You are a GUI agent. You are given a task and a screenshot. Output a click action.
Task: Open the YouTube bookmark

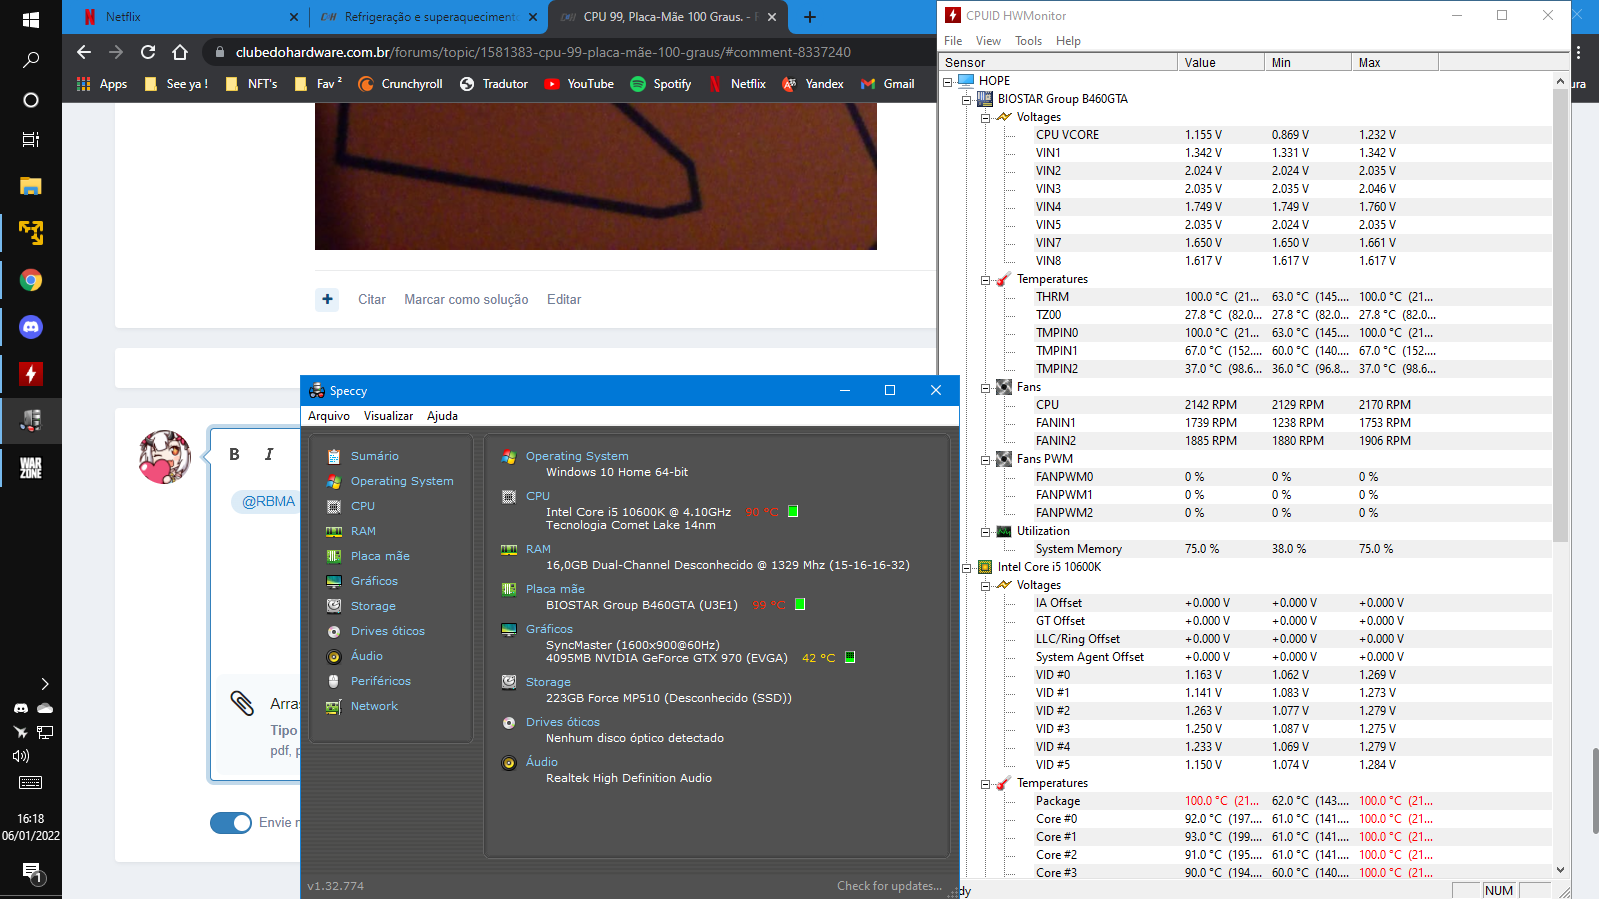(x=579, y=84)
